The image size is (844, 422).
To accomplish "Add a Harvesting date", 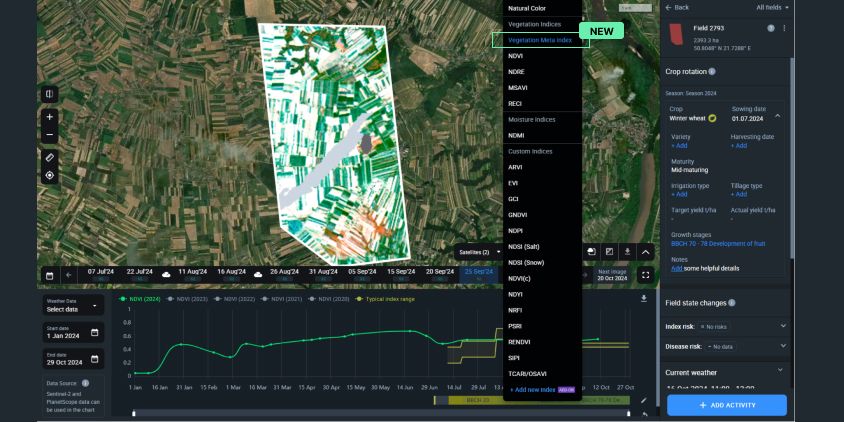I will tap(738, 146).
